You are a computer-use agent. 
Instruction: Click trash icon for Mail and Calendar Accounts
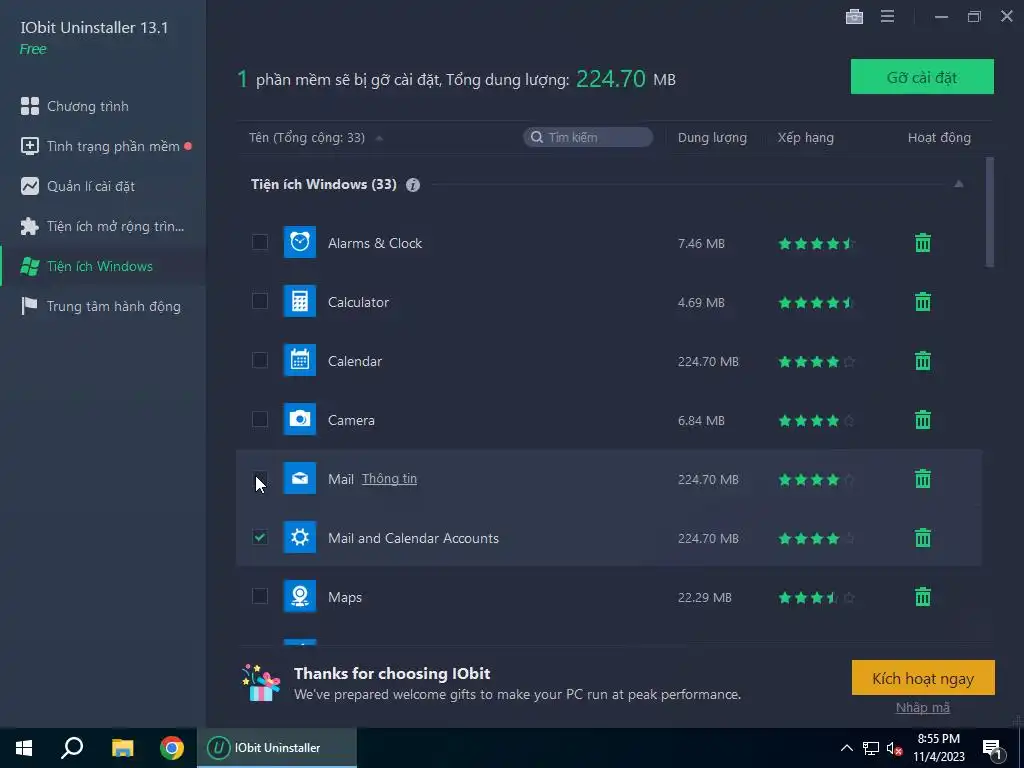click(x=923, y=538)
